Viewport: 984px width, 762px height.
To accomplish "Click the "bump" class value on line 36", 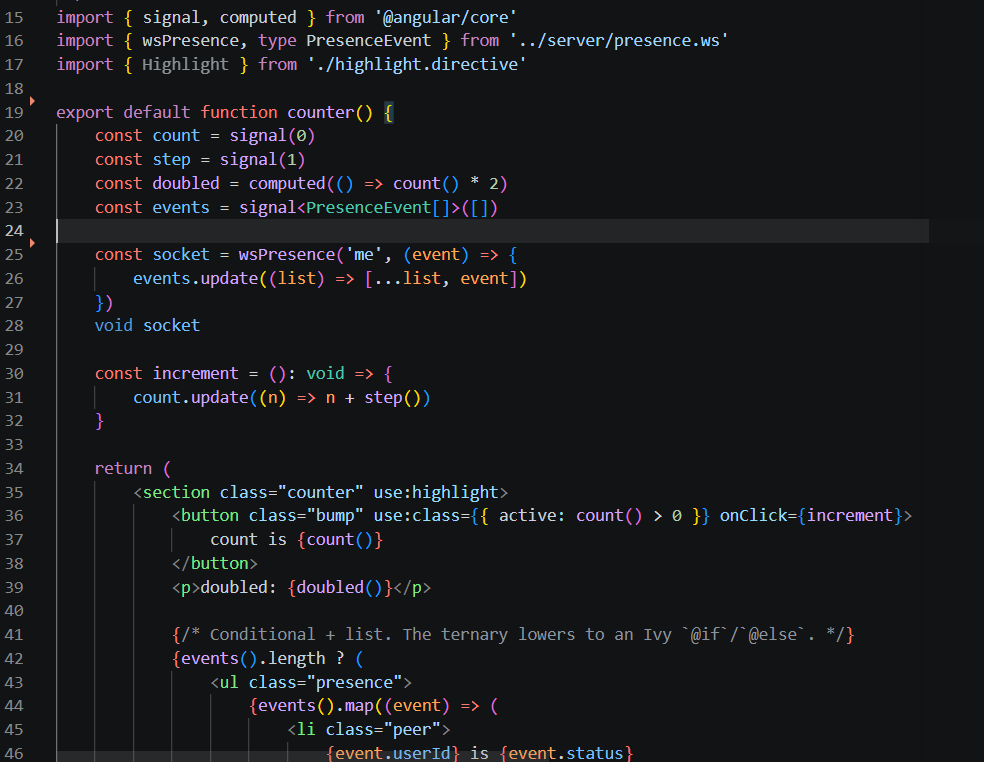I will coord(334,516).
